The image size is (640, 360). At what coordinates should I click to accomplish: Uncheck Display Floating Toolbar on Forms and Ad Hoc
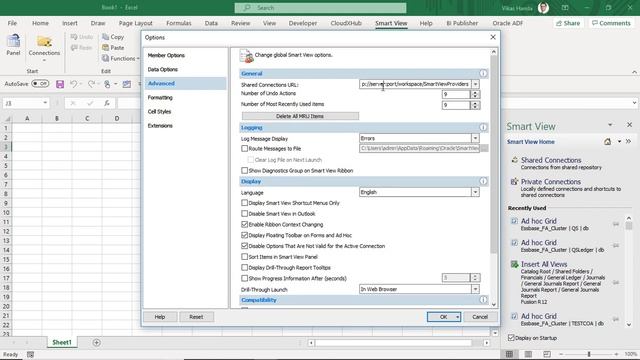(x=244, y=235)
